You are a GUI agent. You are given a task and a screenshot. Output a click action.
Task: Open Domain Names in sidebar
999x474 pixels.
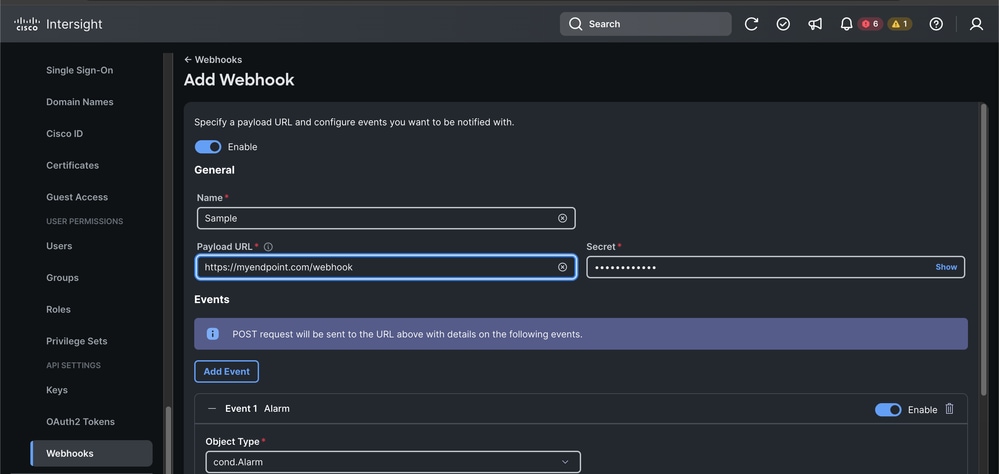(80, 102)
